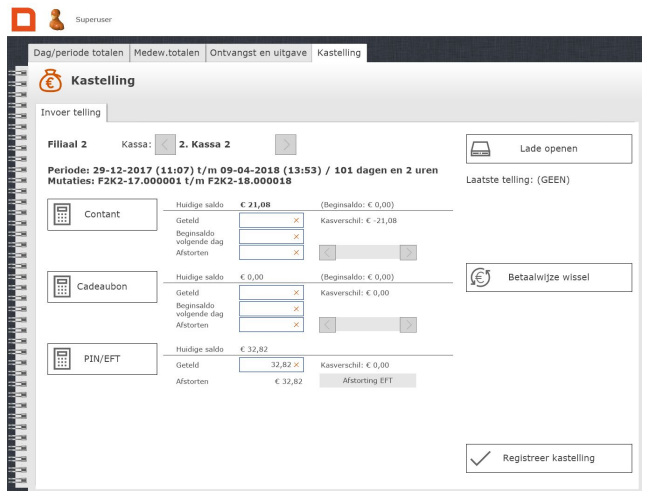Viewport: 658px width, 503px height.
Task: Open the cash drawer with Lade openen
Action: coord(549,148)
